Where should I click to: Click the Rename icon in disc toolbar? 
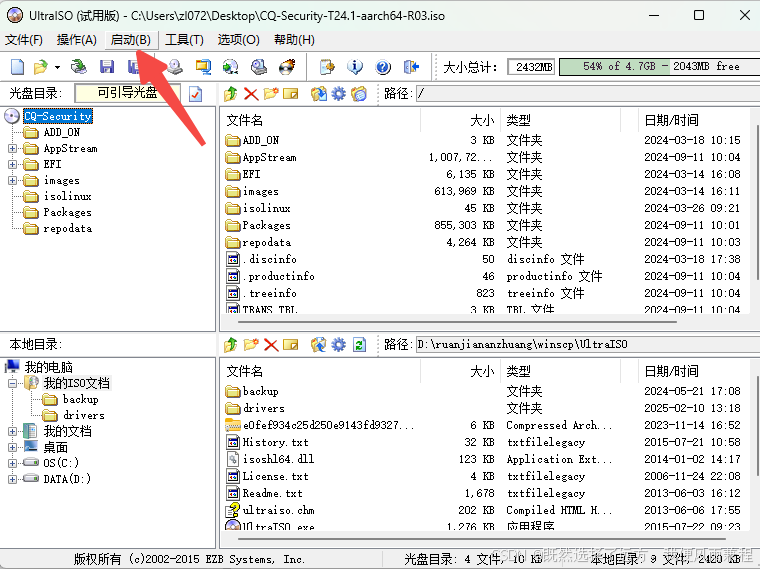(x=291, y=94)
